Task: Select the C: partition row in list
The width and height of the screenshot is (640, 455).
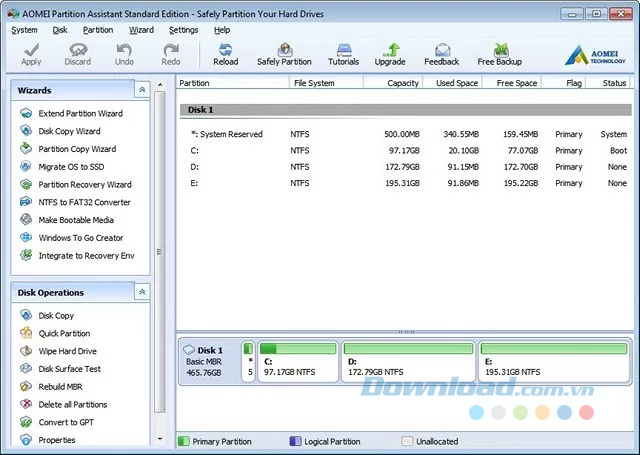Action: (x=406, y=151)
